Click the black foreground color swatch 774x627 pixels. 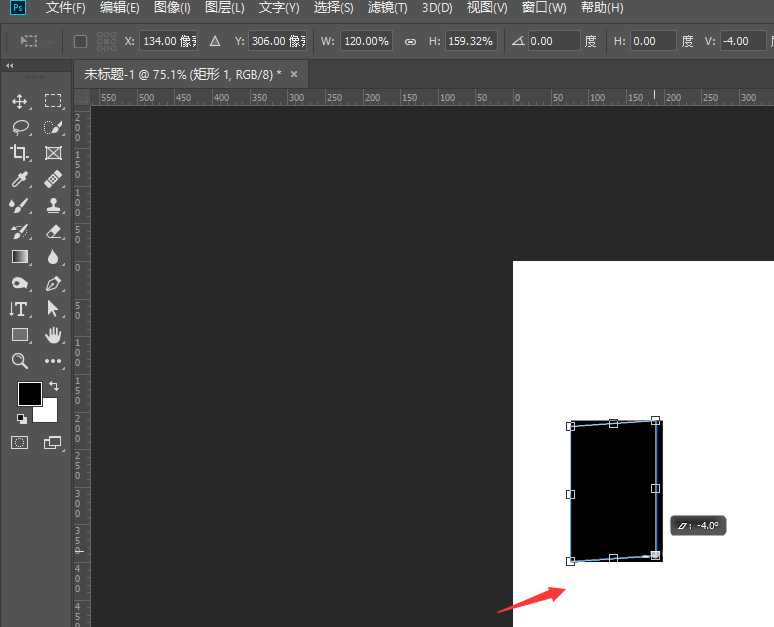click(x=29, y=393)
